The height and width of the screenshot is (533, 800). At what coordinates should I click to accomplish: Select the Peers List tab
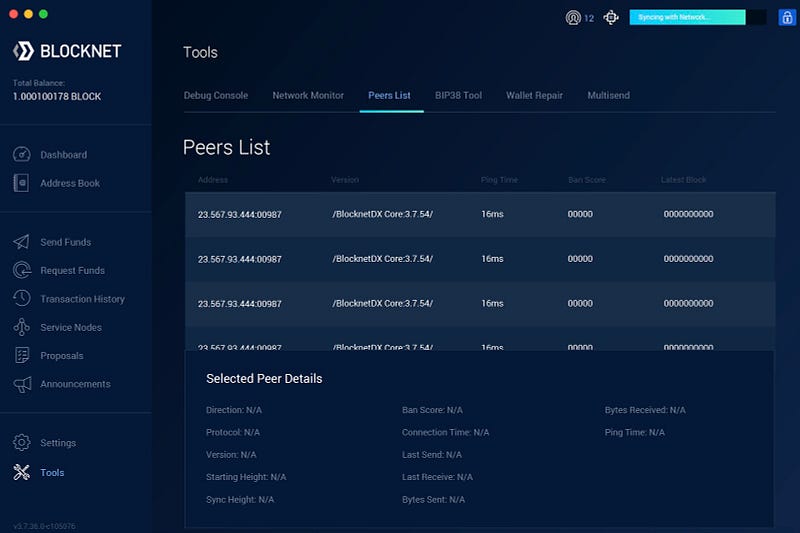389,95
